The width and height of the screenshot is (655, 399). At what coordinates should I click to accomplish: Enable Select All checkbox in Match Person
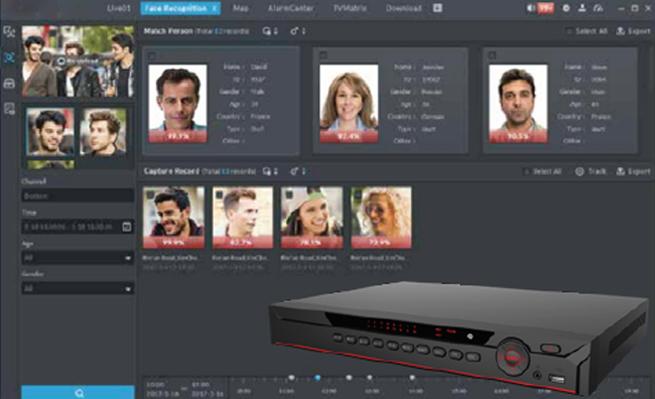[569, 31]
